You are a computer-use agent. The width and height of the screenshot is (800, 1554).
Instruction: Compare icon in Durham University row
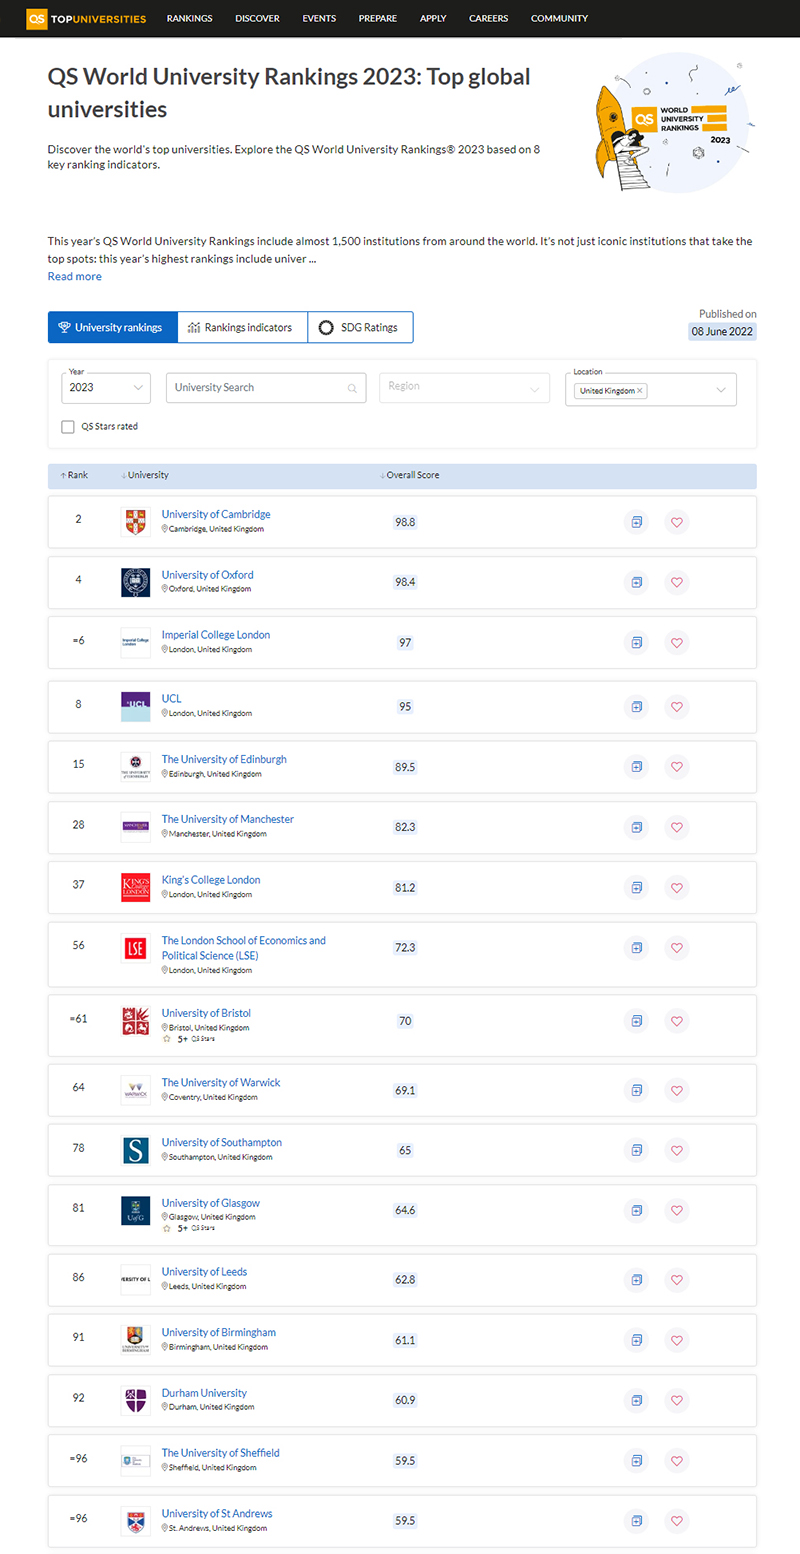pyautogui.click(x=636, y=1400)
